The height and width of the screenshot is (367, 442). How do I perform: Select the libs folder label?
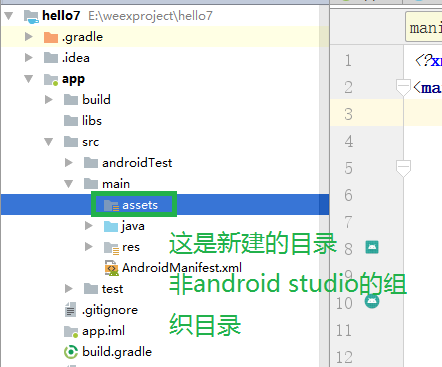pos(92,121)
